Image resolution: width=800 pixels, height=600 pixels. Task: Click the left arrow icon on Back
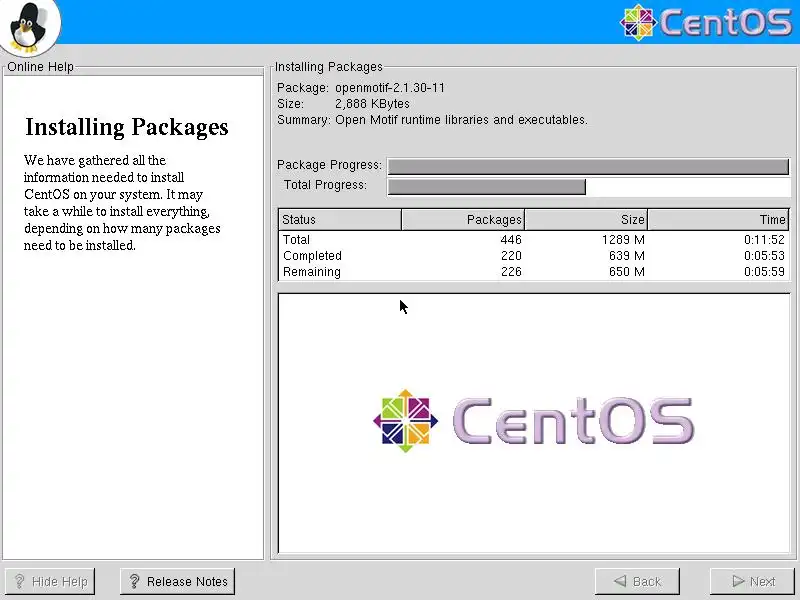tap(620, 581)
